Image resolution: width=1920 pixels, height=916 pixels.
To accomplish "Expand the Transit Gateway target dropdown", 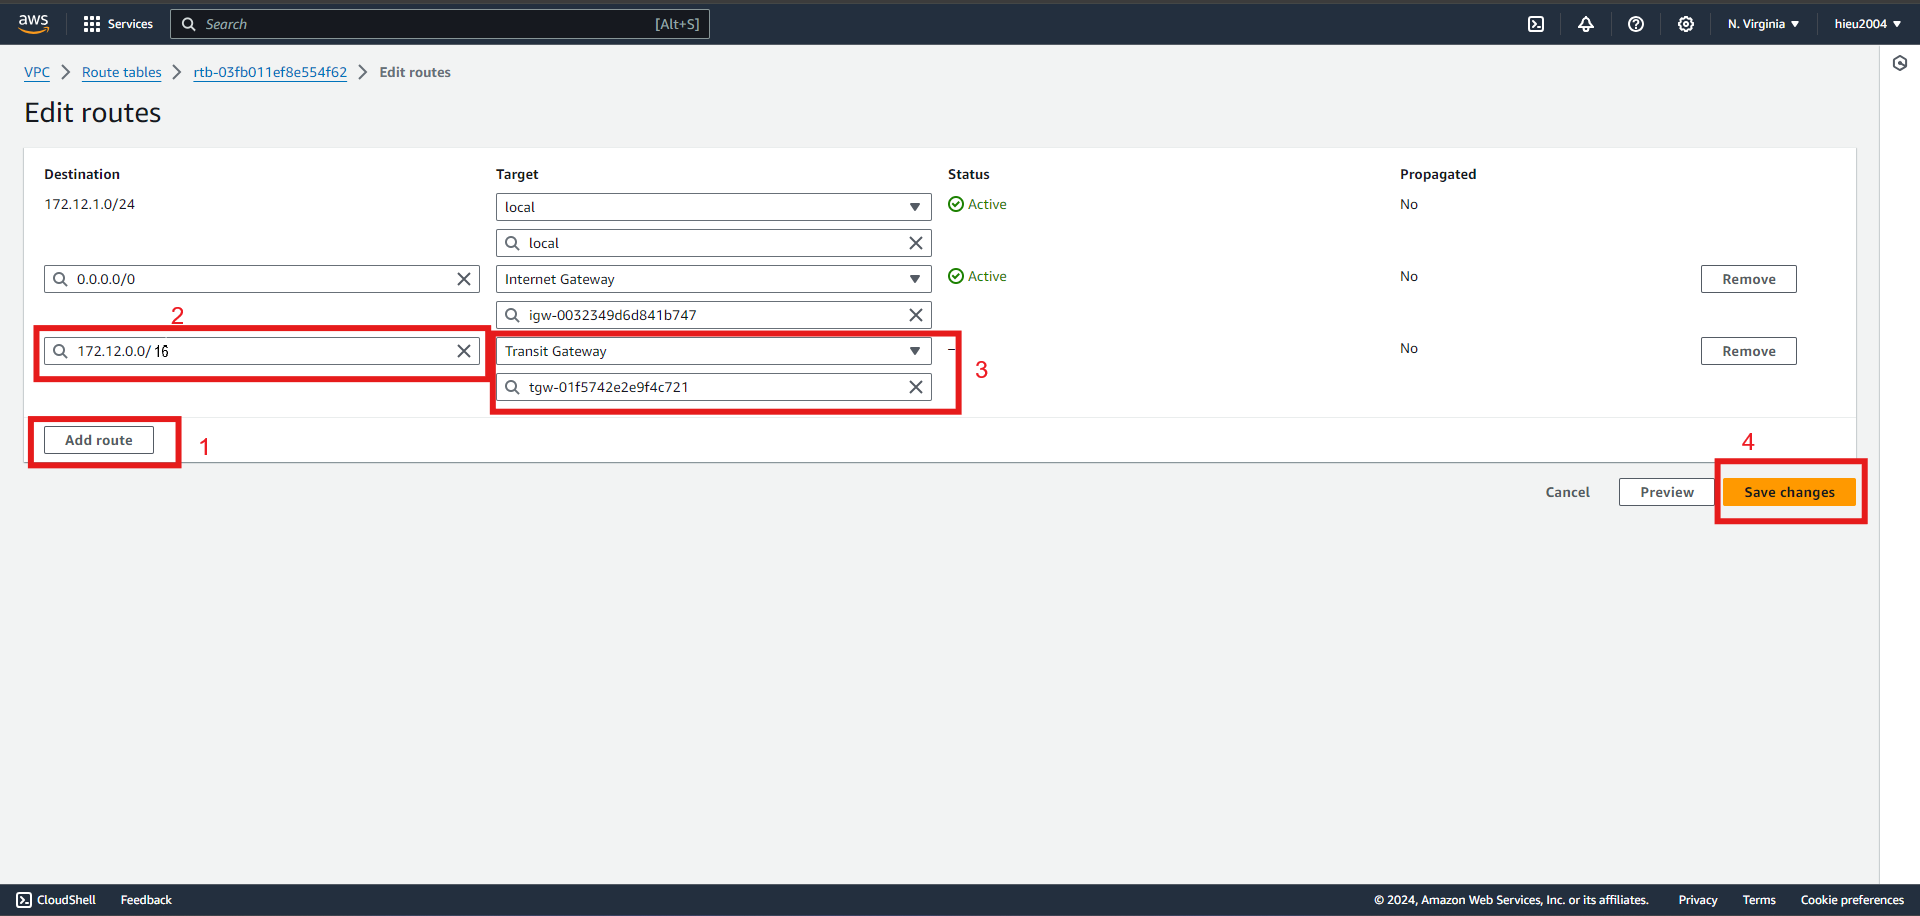I will [x=714, y=351].
